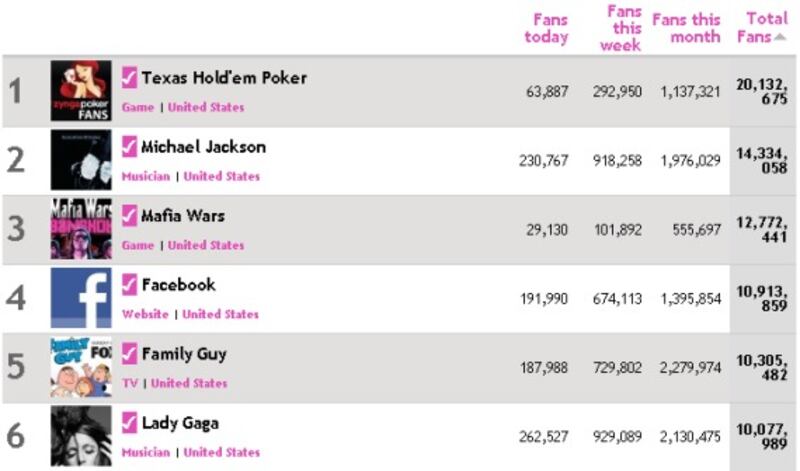The width and height of the screenshot is (800, 471).
Task: Open the Family Guy page title link
Action: coord(184,354)
